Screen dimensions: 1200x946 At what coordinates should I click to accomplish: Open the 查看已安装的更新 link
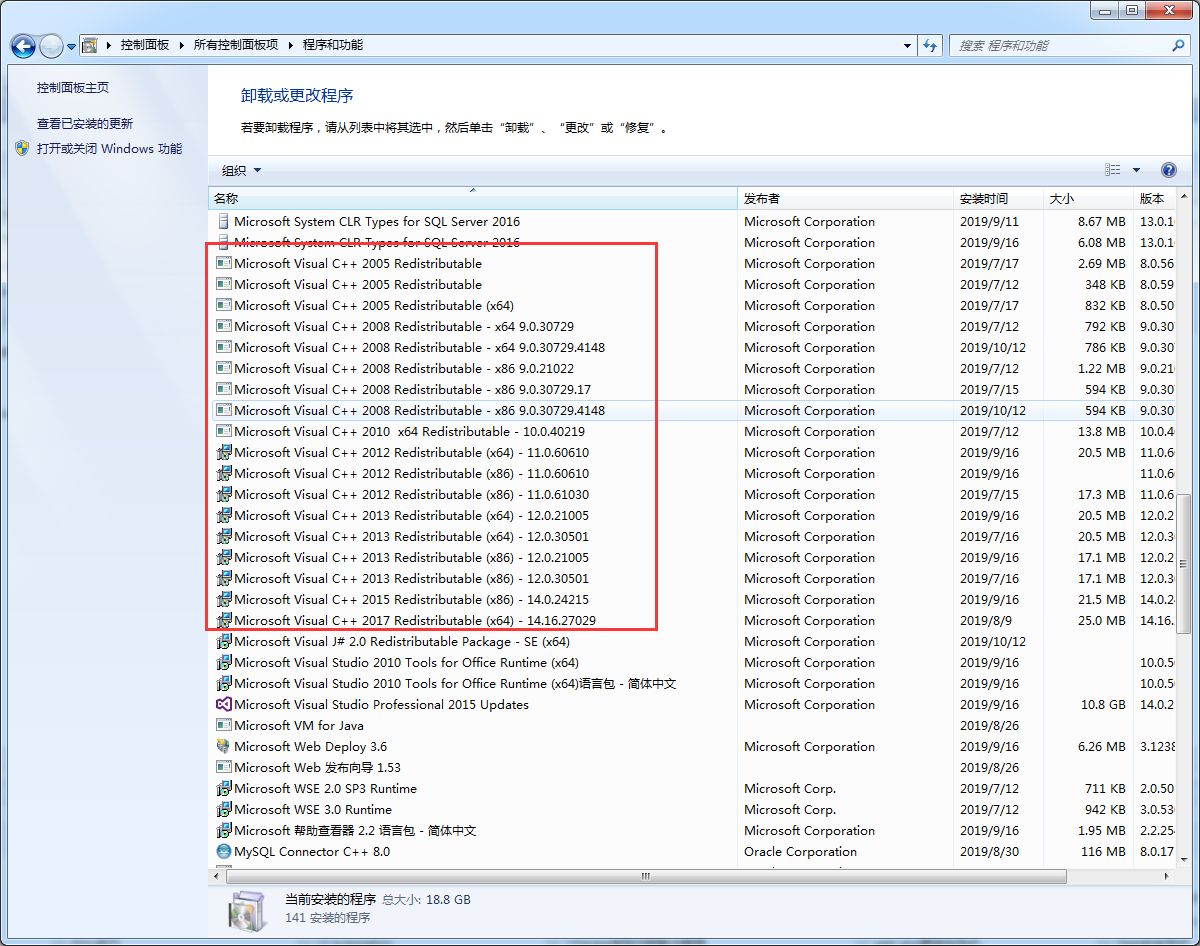pyautogui.click(x=85, y=124)
